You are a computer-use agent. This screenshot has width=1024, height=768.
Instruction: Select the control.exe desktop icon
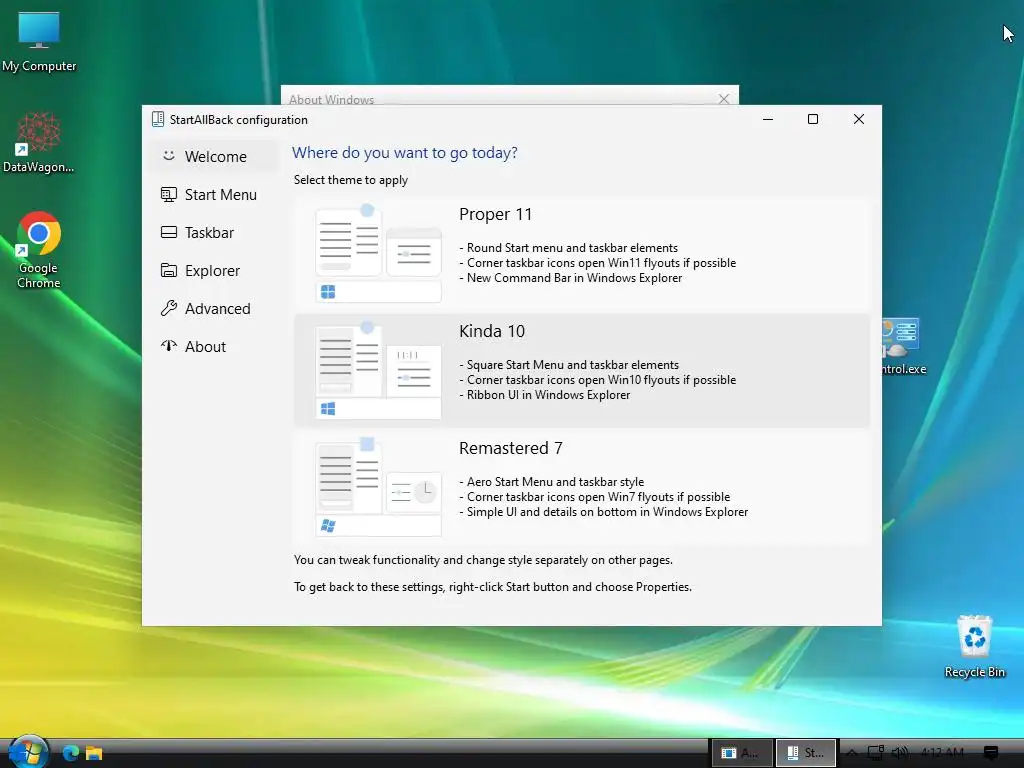tap(904, 346)
